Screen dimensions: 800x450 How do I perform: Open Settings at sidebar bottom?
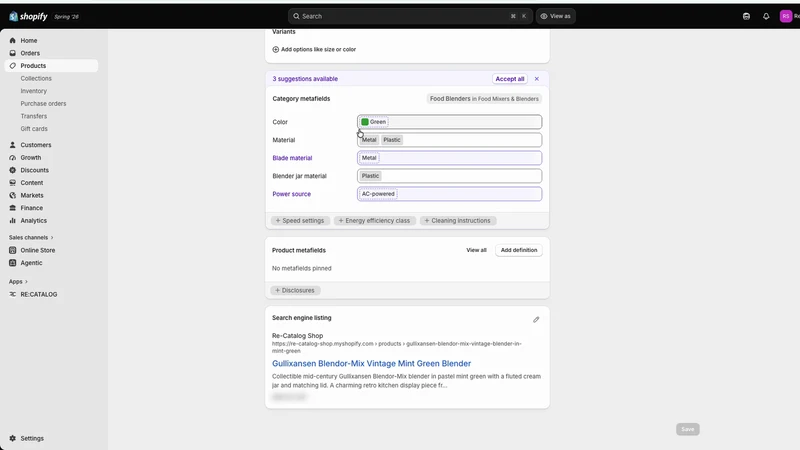[x=32, y=438]
